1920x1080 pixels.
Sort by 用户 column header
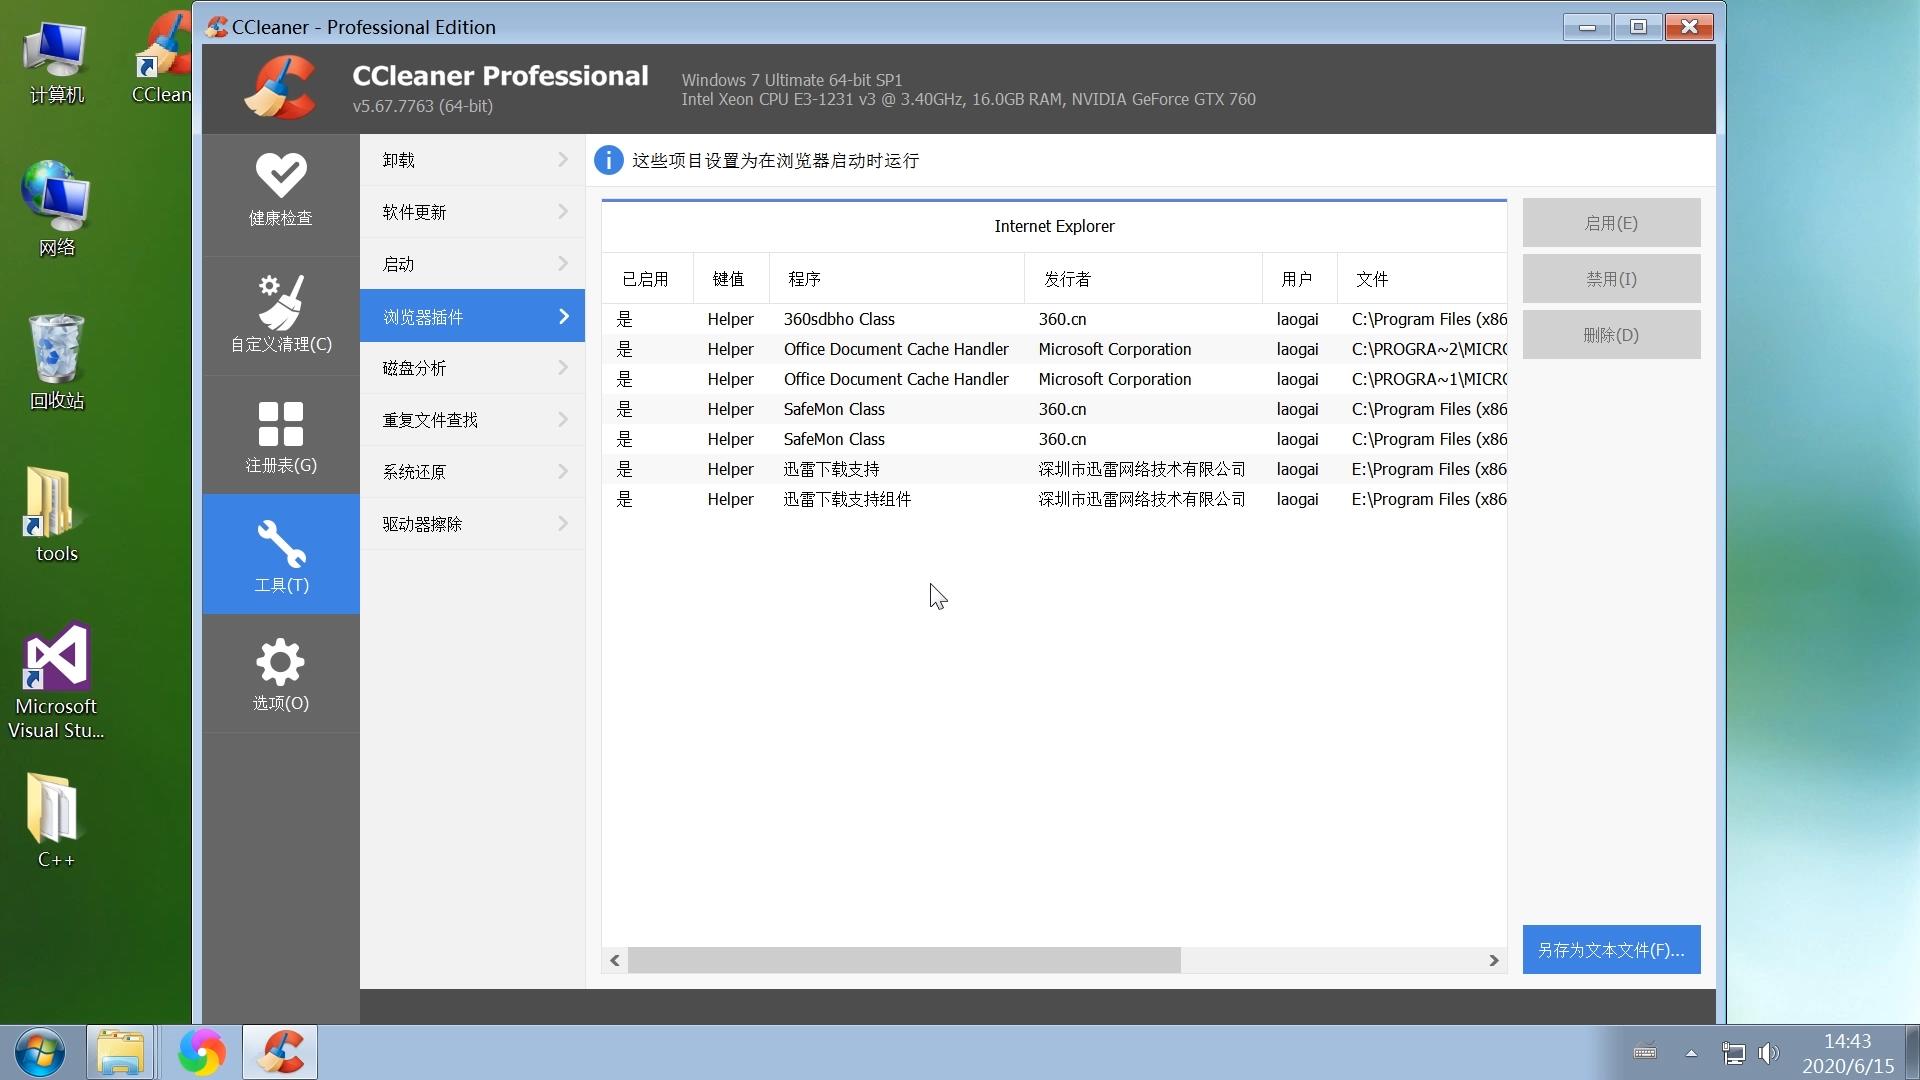coord(1300,279)
